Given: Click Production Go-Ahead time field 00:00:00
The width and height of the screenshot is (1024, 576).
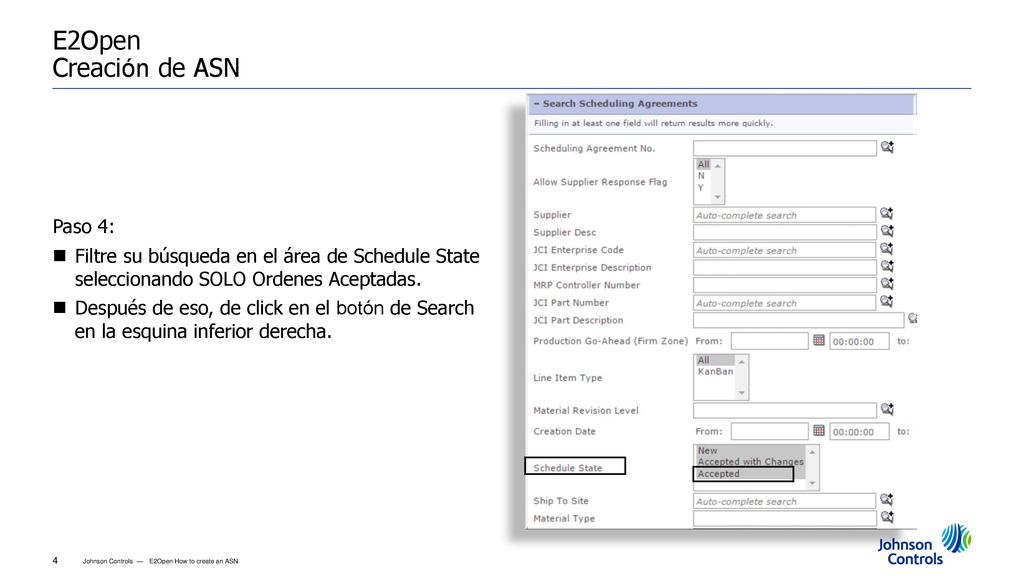Looking at the screenshot, I should (x=859, y=341).
